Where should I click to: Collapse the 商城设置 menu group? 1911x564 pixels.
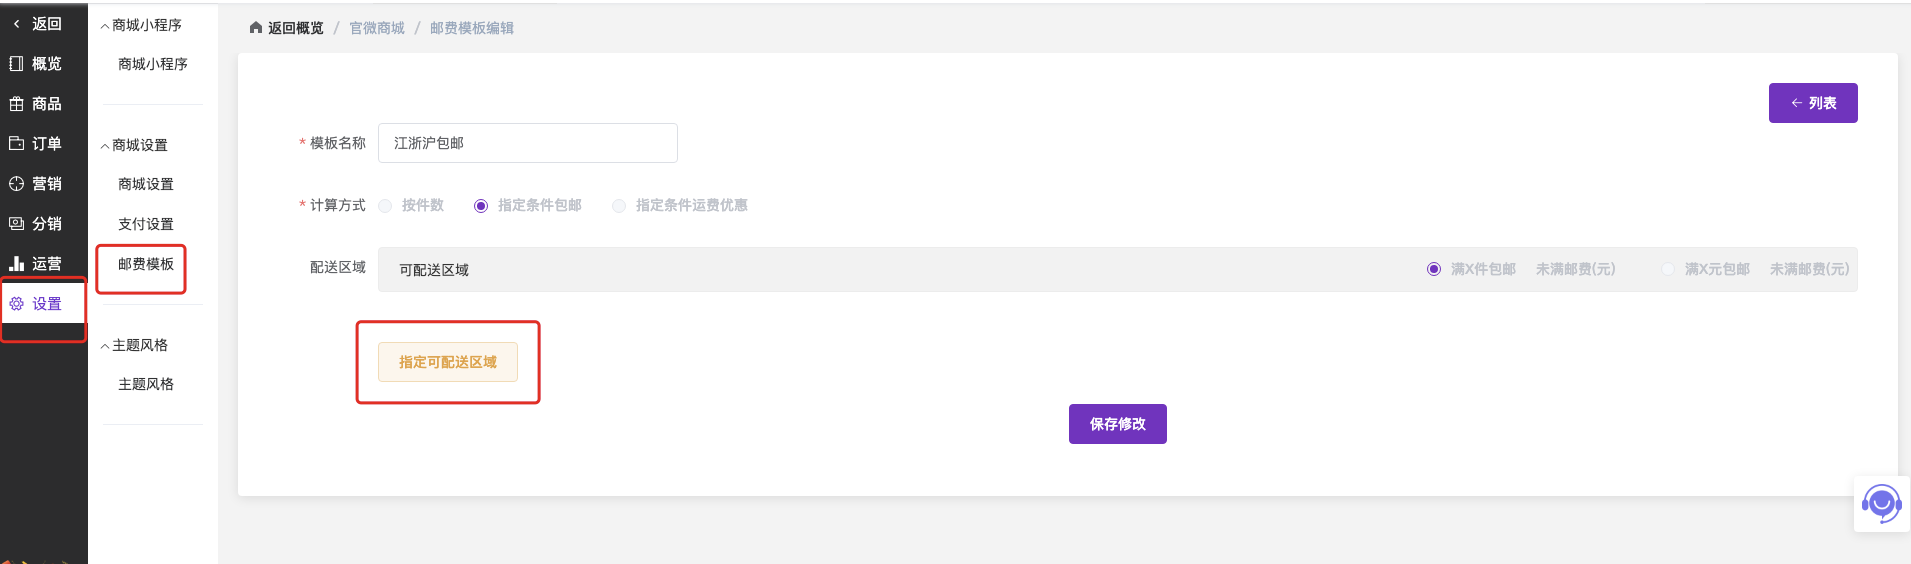pyautogui.click(x=105, y=146)
